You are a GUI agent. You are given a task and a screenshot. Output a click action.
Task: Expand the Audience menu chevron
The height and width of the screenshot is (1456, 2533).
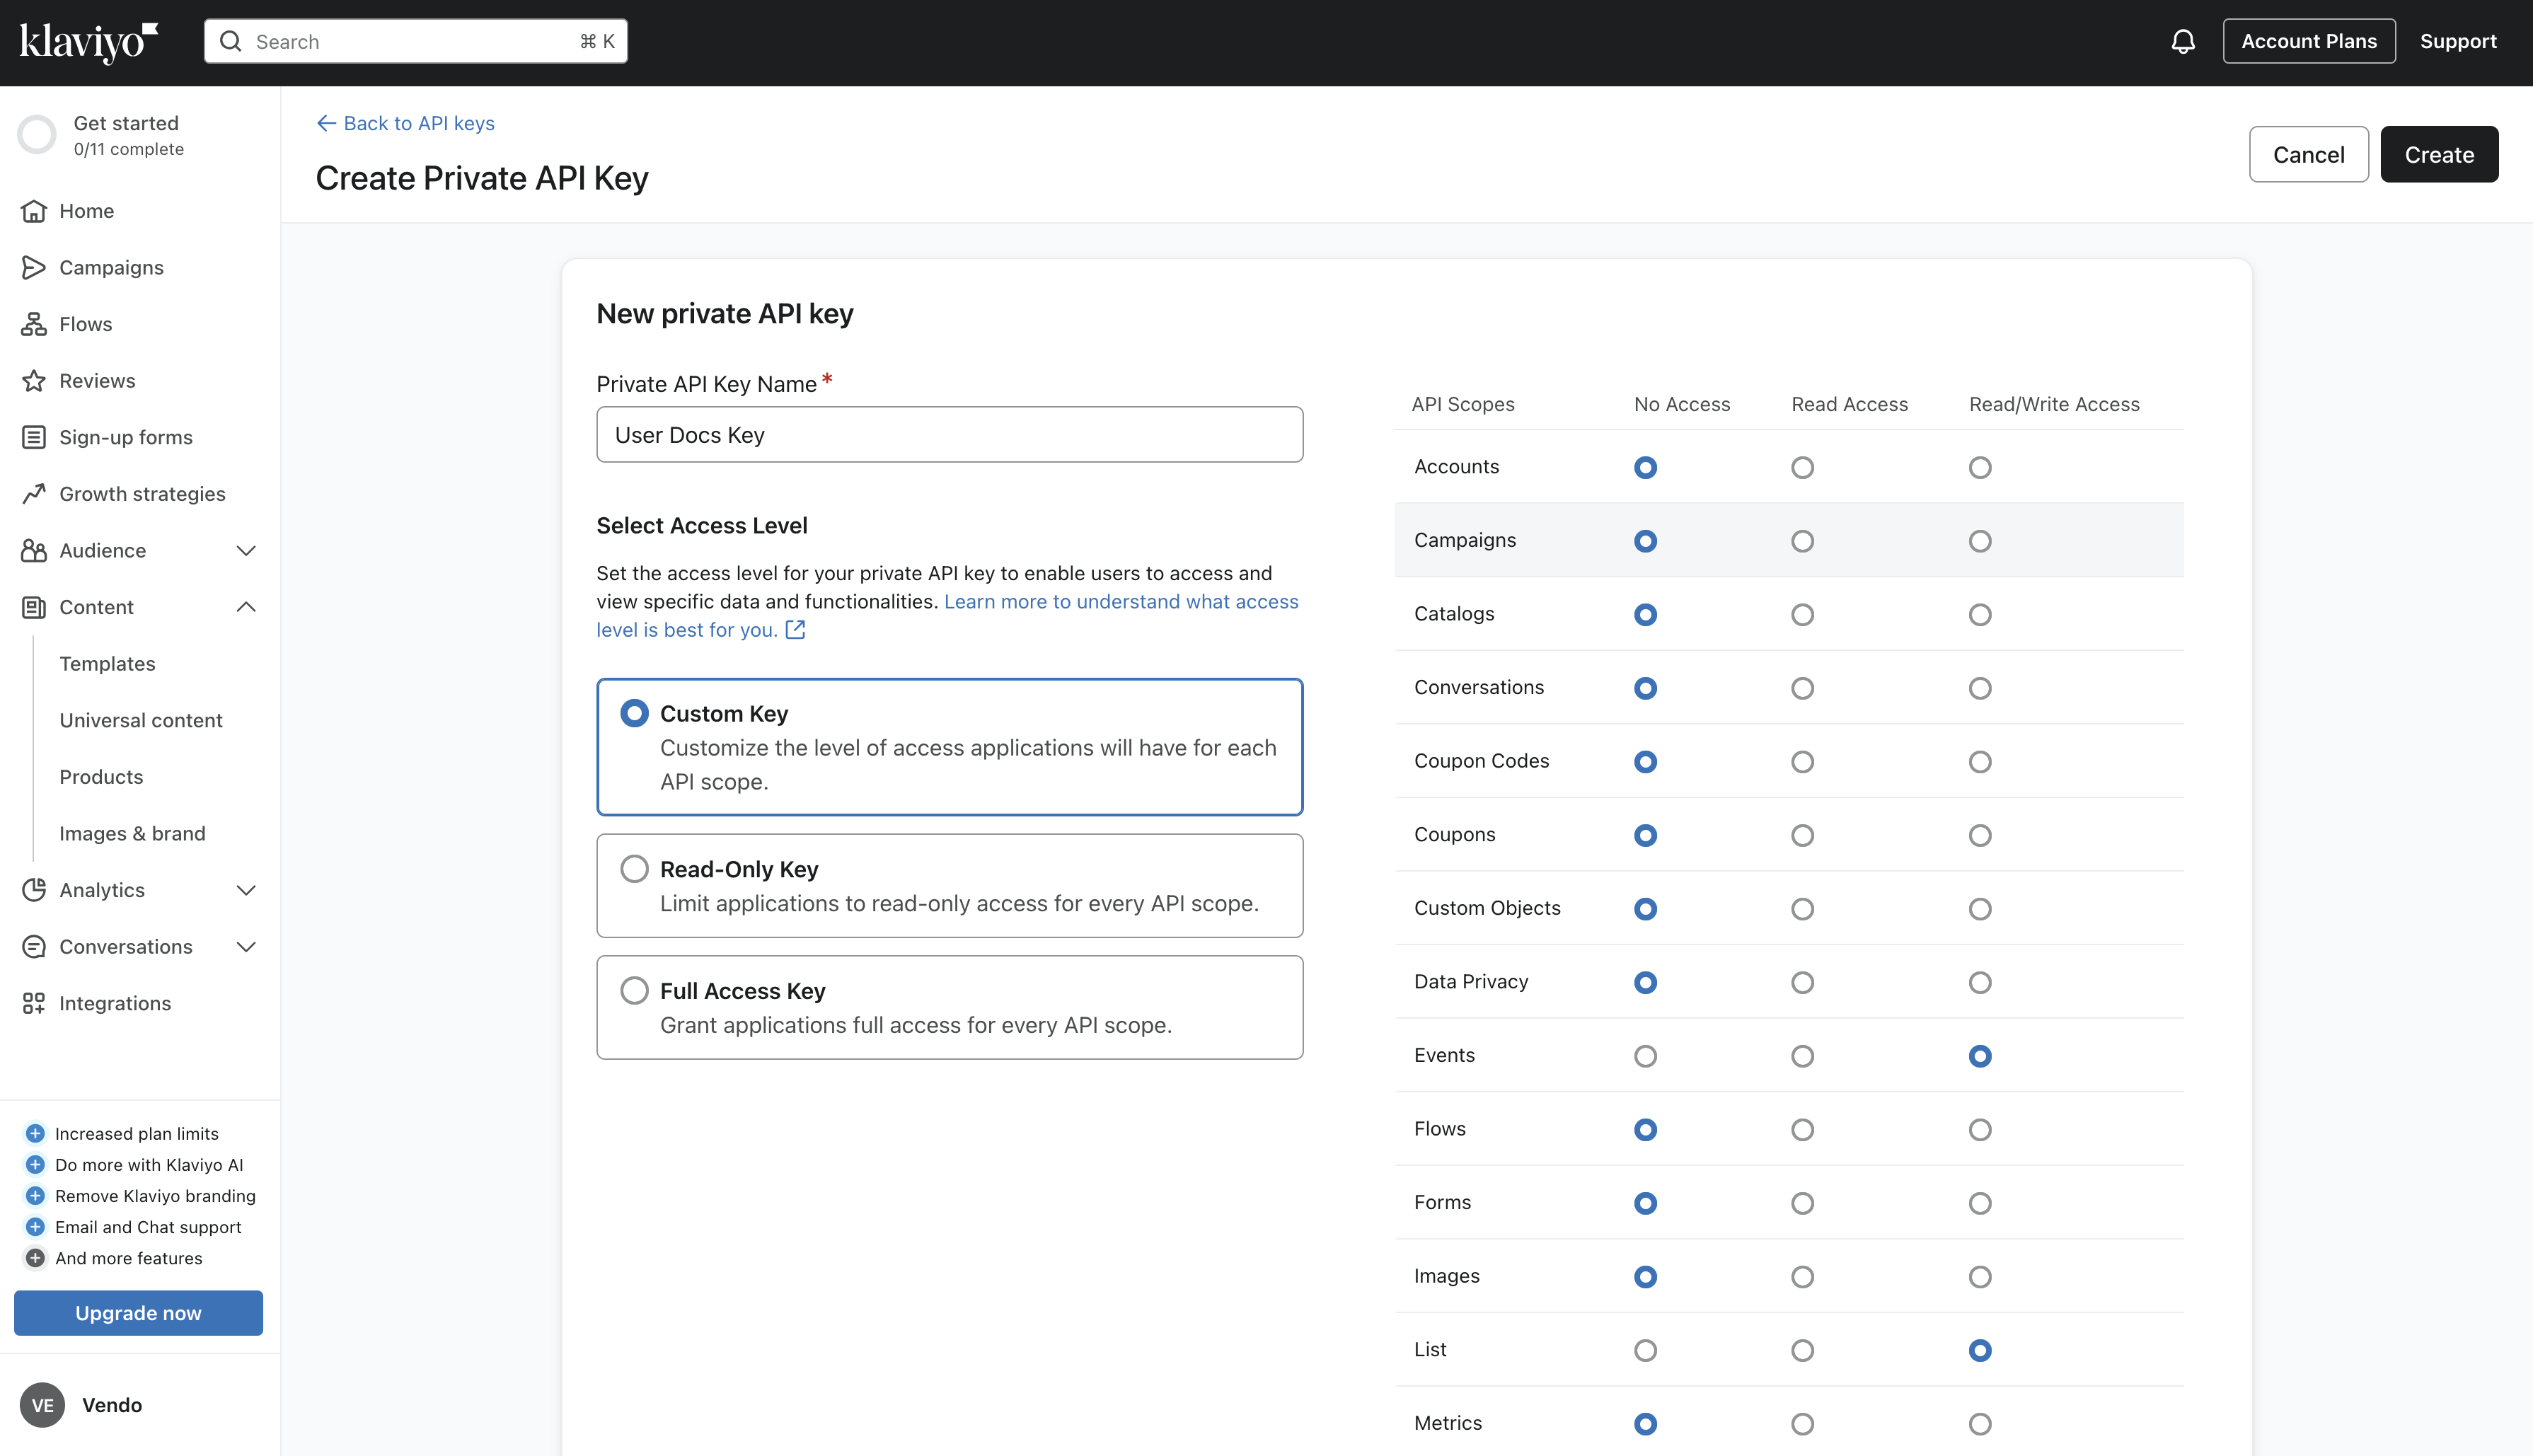click(246, 551)
